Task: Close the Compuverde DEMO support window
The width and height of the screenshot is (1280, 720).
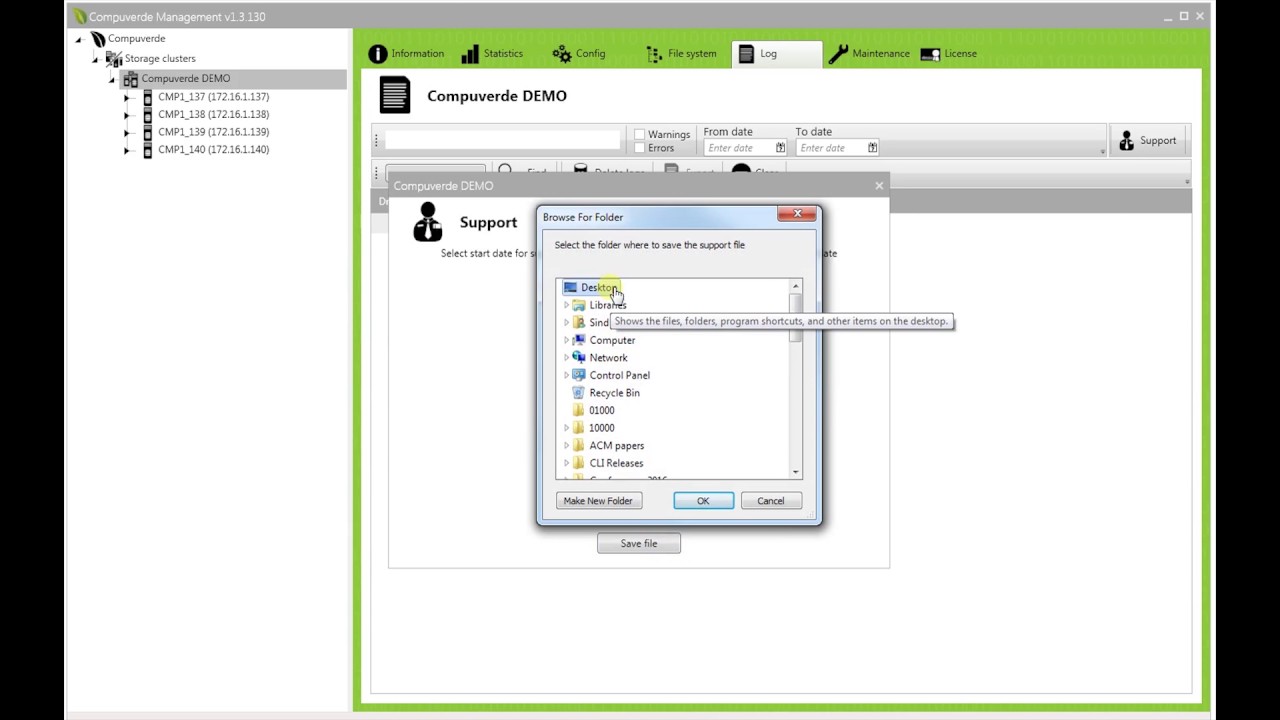Action: 879,186
